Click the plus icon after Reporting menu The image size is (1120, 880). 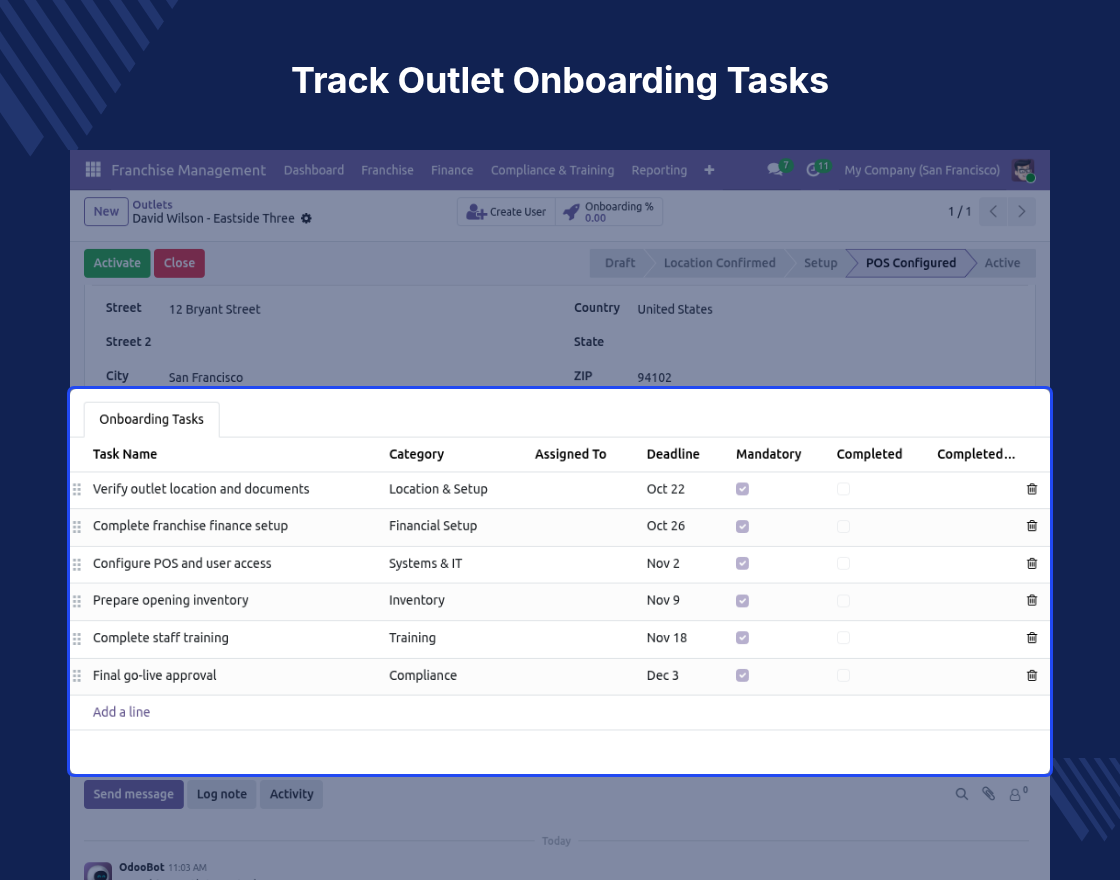click(x=709, y=170)
